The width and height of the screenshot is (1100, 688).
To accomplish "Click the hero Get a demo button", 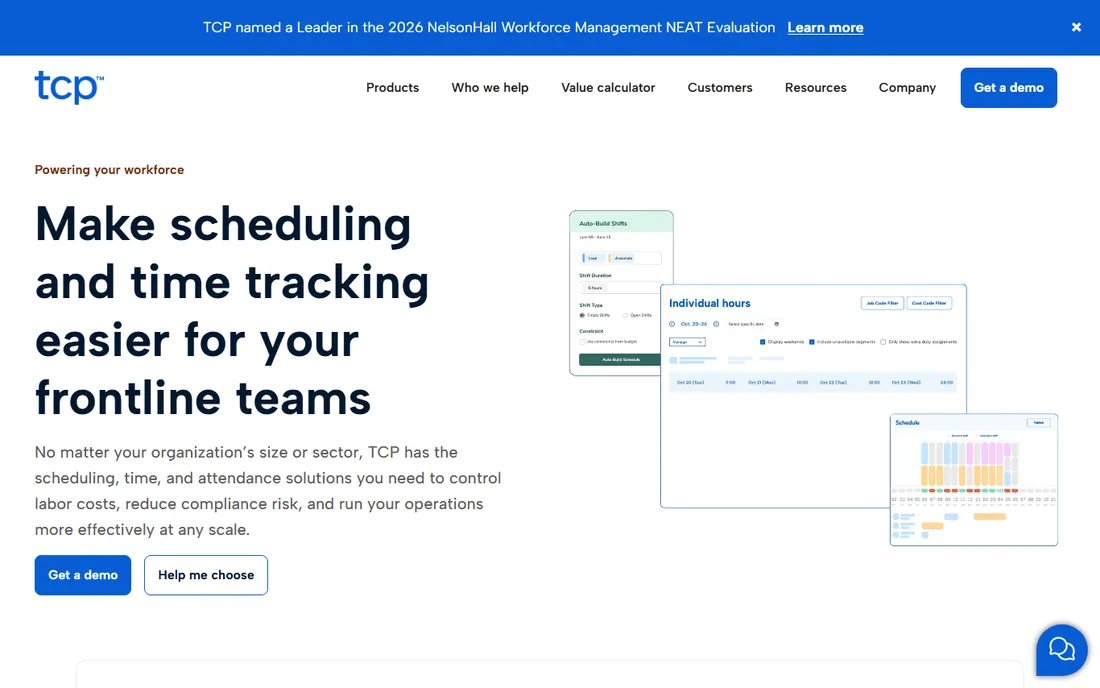I will pos(83,575).
